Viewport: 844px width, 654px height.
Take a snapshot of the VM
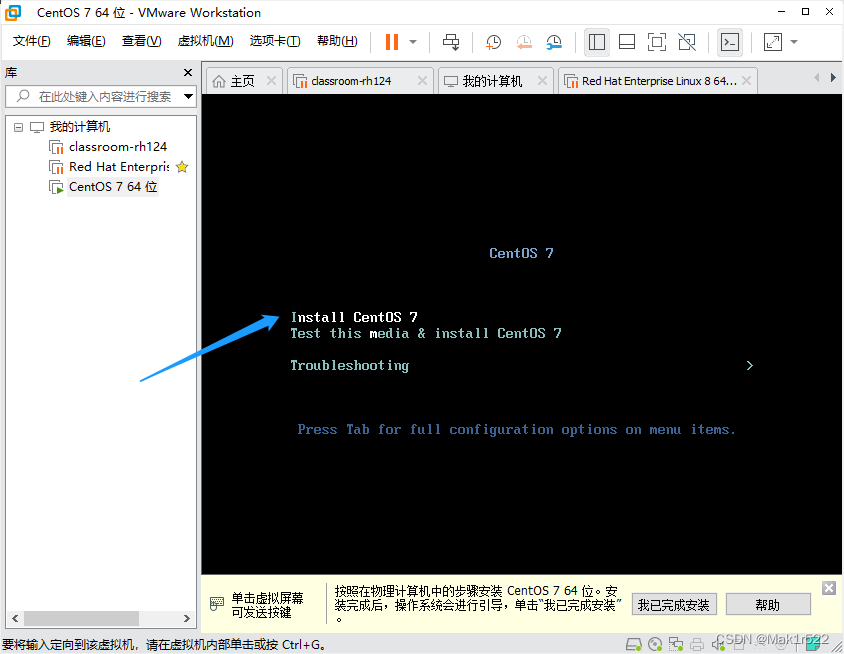click(492, 42)
